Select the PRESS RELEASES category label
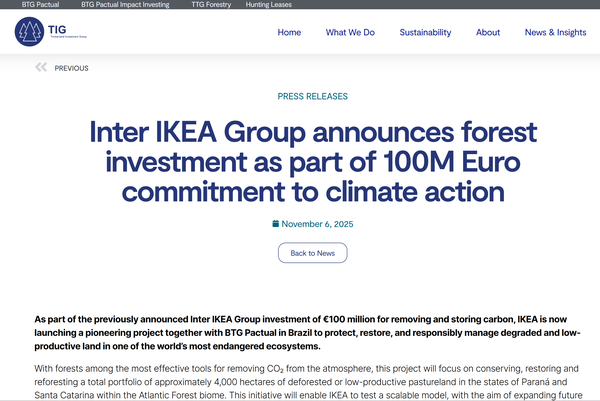The width and height of the screenshot is (600, 401). click(x=312, y=97)
